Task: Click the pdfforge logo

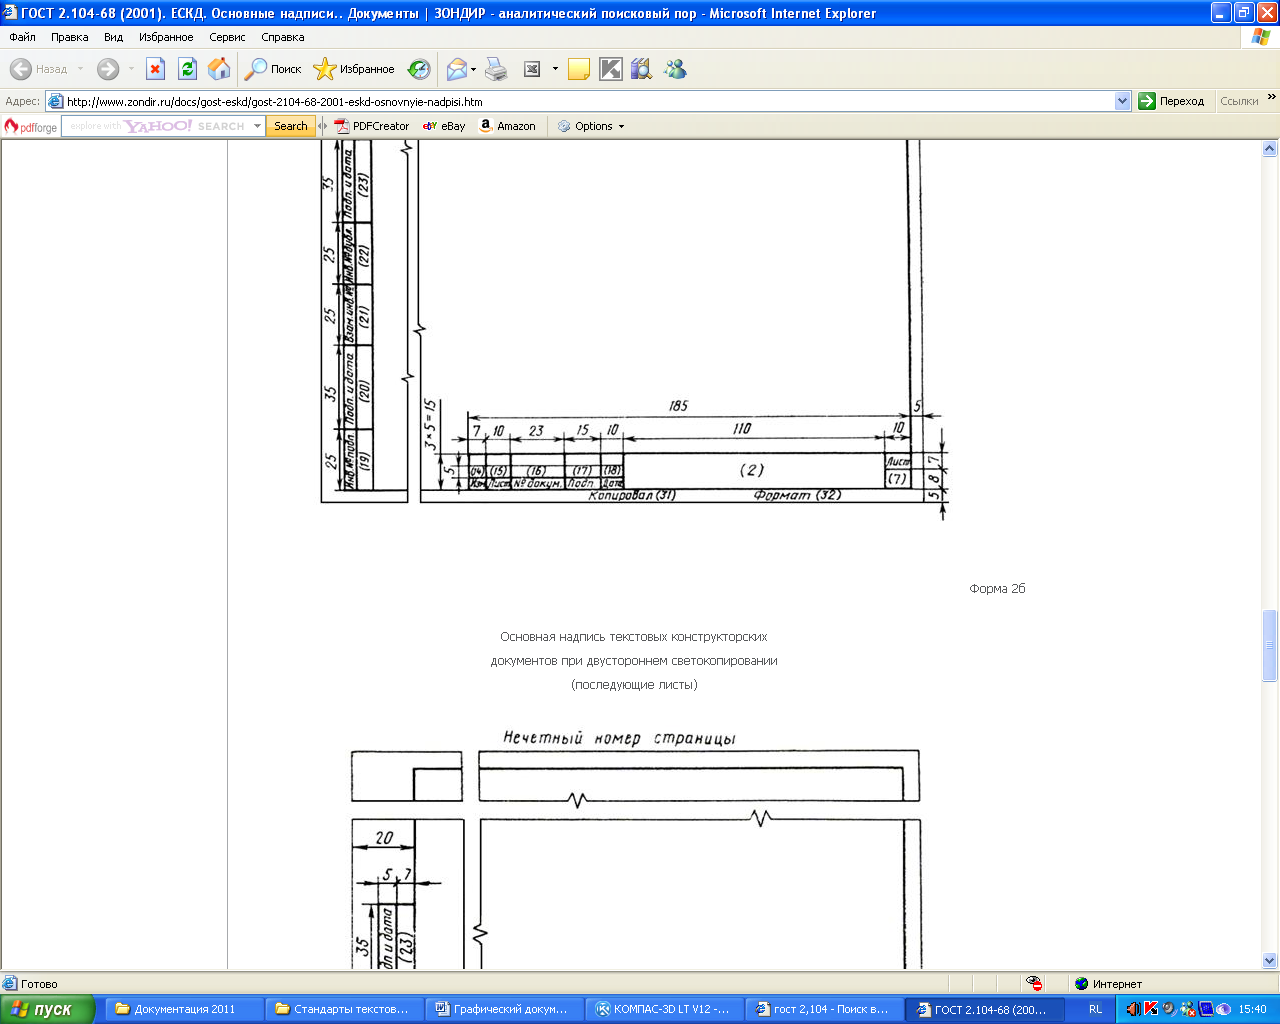Action: tap(31, 126)
